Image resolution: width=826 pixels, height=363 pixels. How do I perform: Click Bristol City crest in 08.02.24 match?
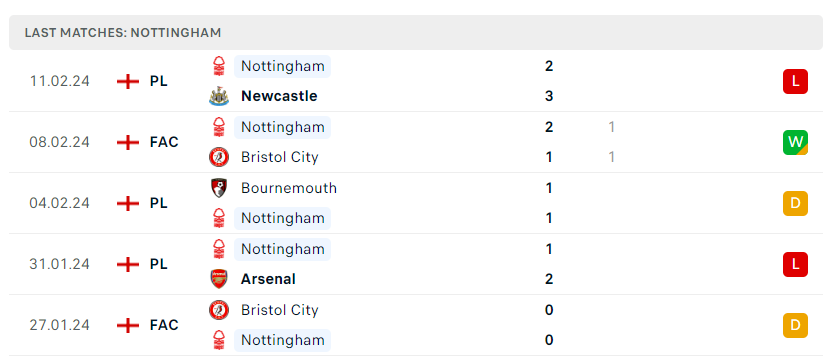tap(219, 157)
